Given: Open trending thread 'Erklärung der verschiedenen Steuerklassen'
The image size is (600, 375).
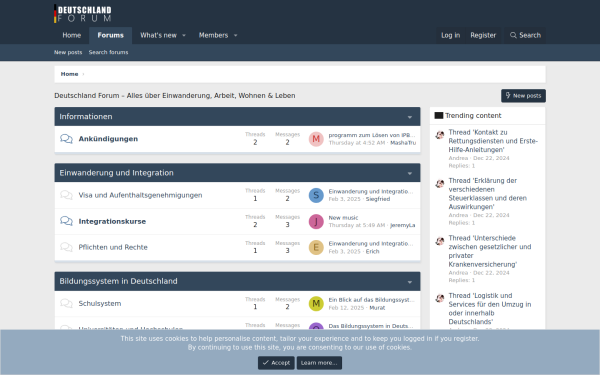Looking at the screenshot, I should [x=488, y=194].
